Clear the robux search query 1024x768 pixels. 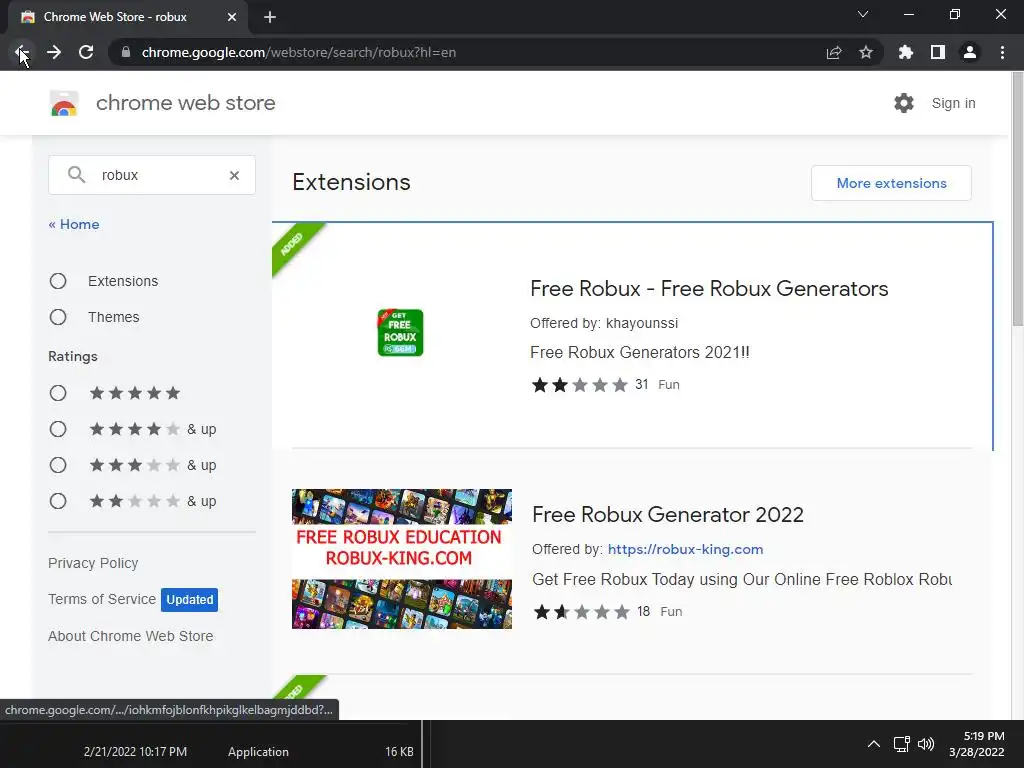click(234, 175)
